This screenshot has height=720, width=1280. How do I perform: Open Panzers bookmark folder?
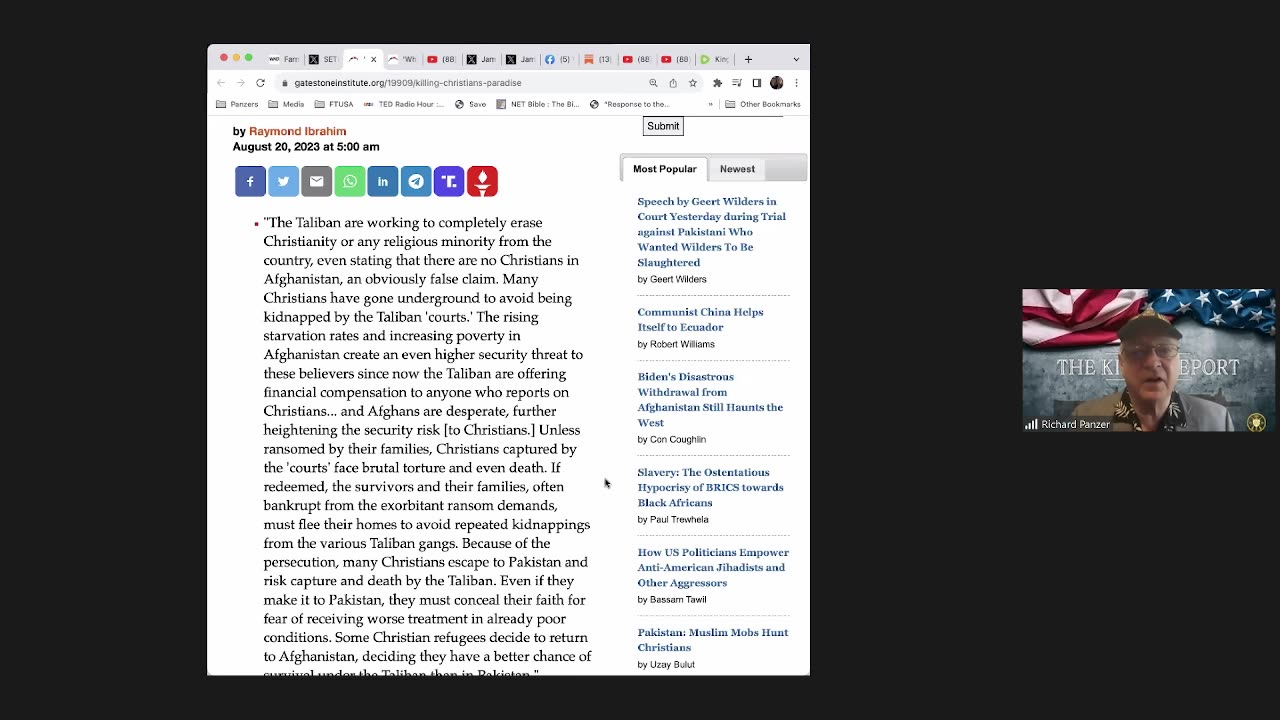click(x=238, y=104)
